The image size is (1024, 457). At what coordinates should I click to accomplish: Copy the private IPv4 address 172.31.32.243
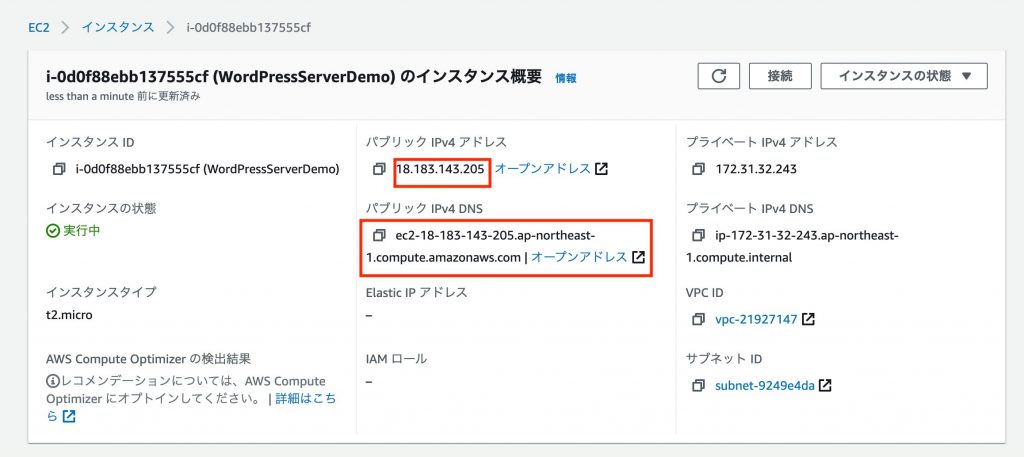699,169
